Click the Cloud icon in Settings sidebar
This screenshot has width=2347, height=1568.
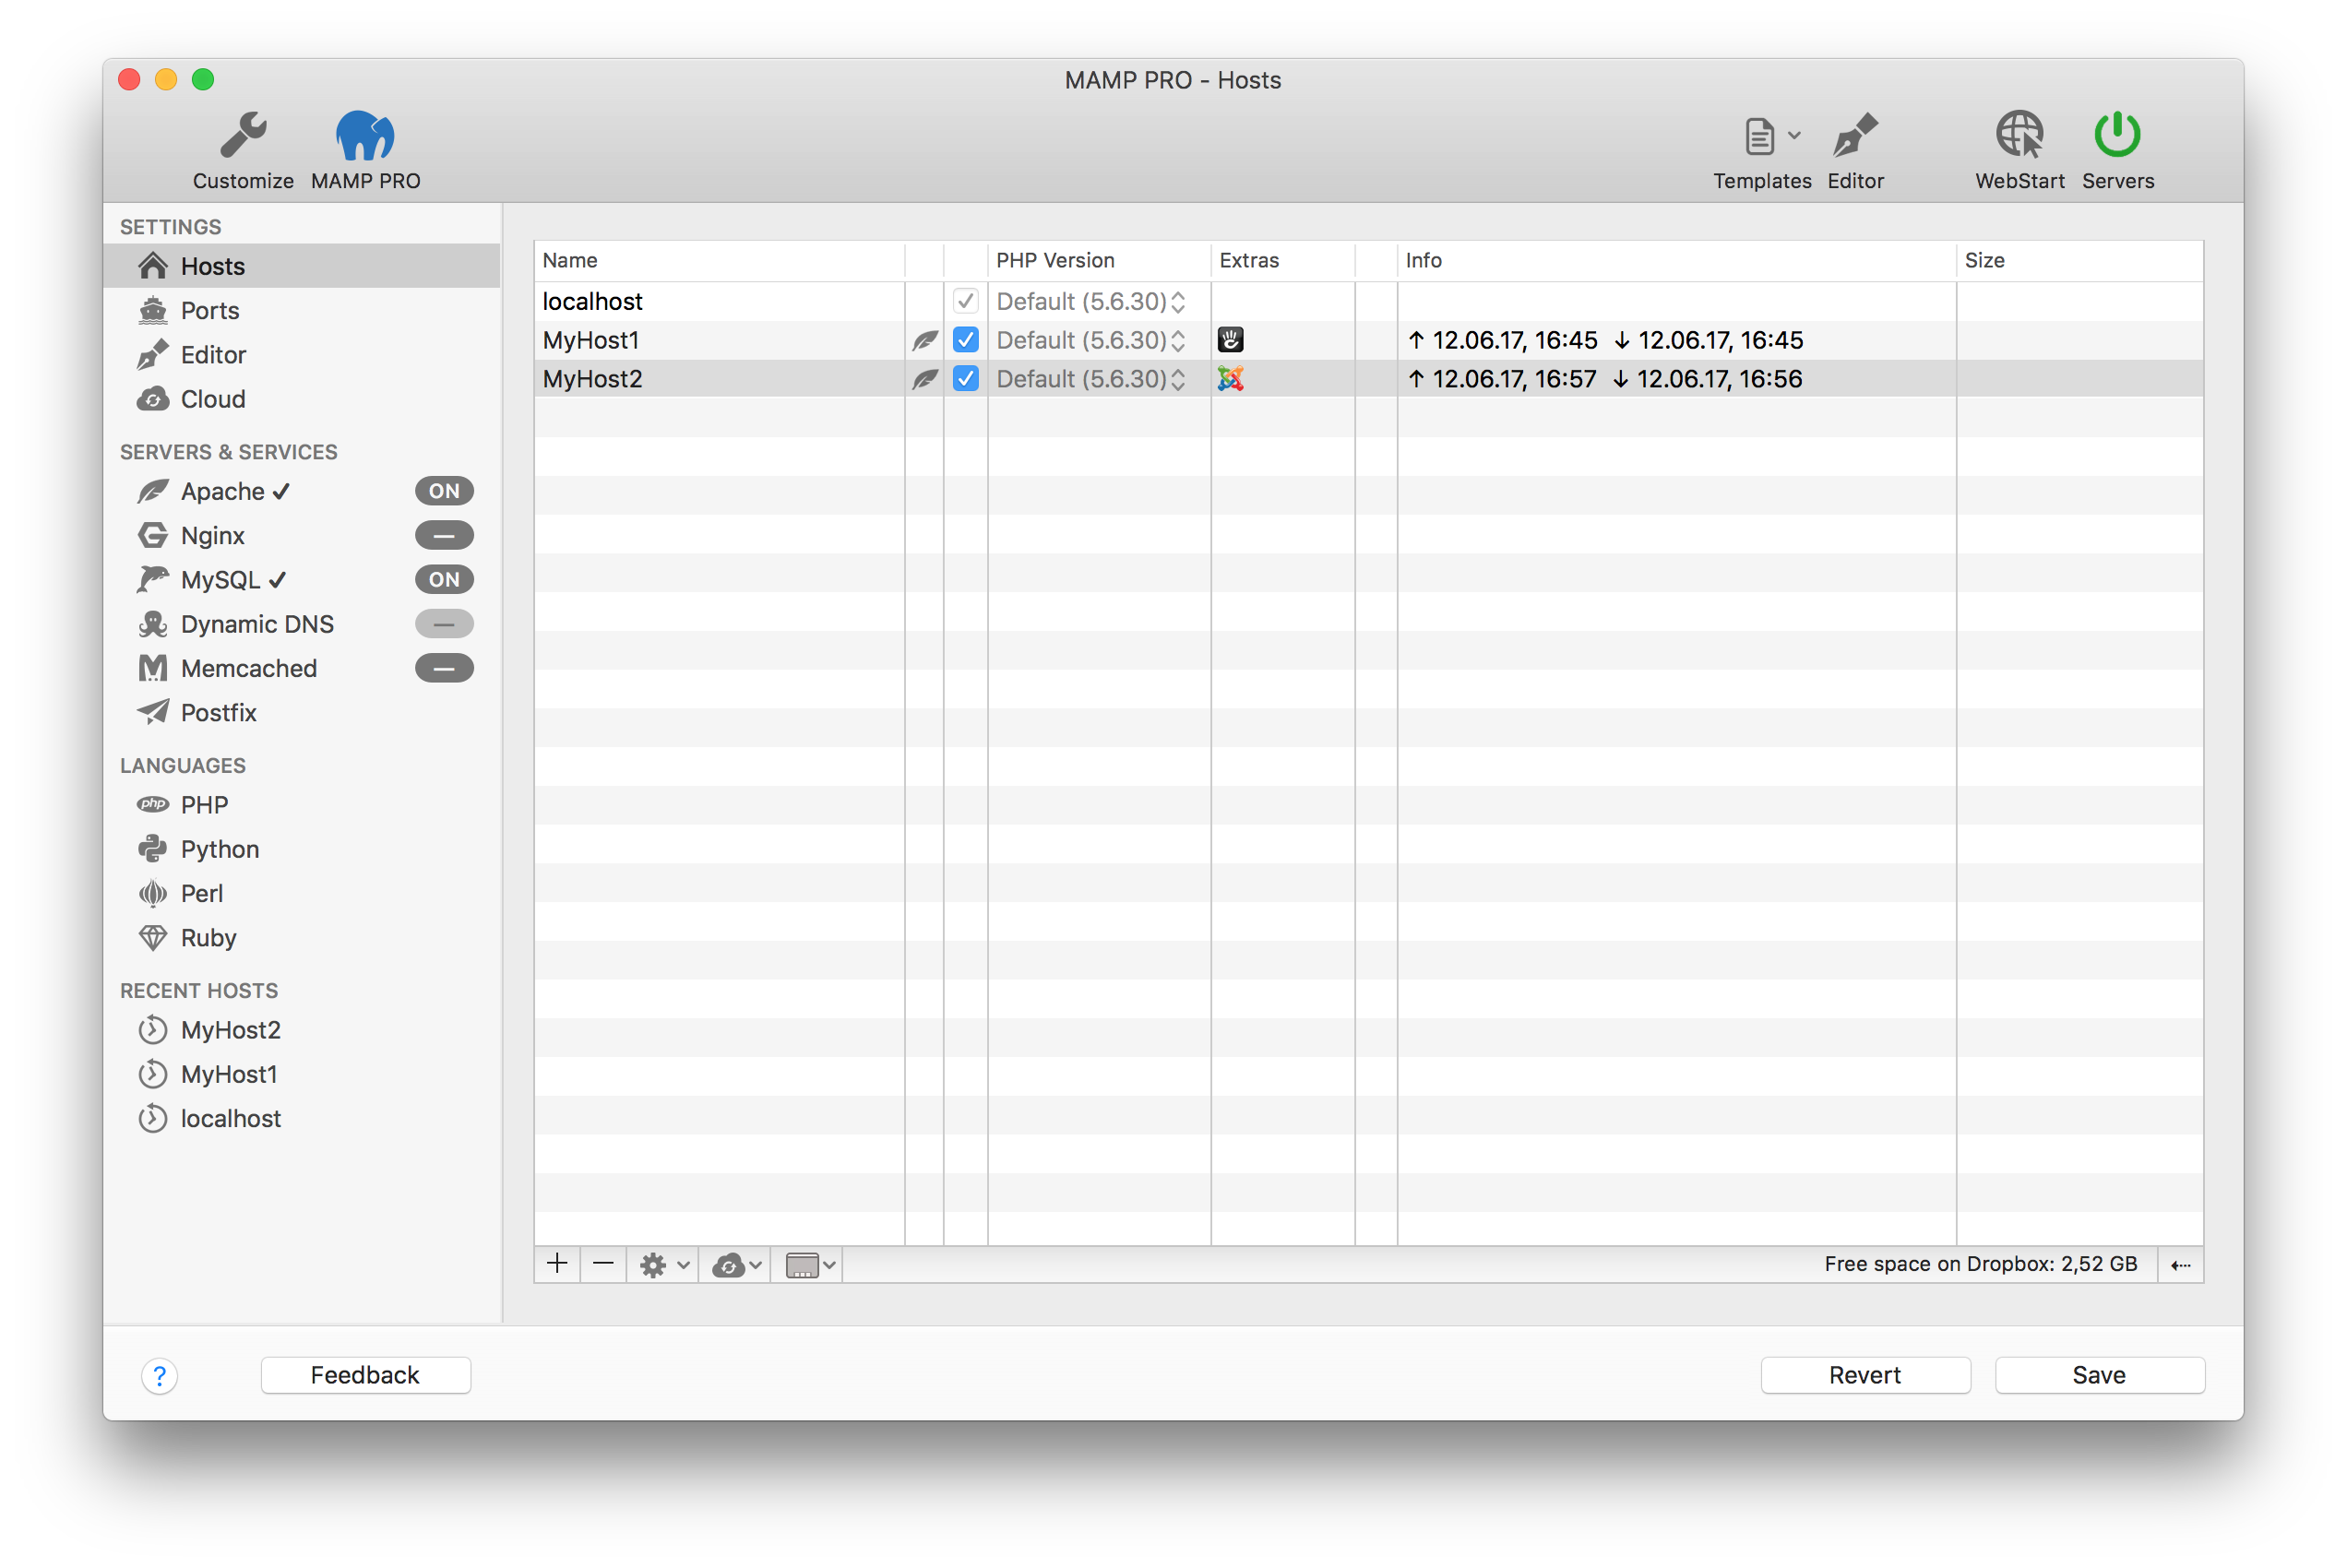(152, 399)
